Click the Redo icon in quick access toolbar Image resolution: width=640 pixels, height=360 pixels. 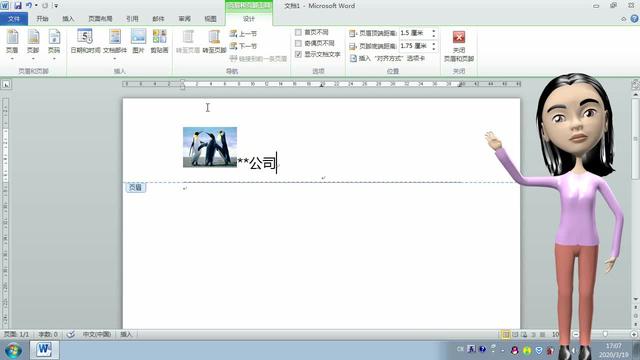(45, 6)
